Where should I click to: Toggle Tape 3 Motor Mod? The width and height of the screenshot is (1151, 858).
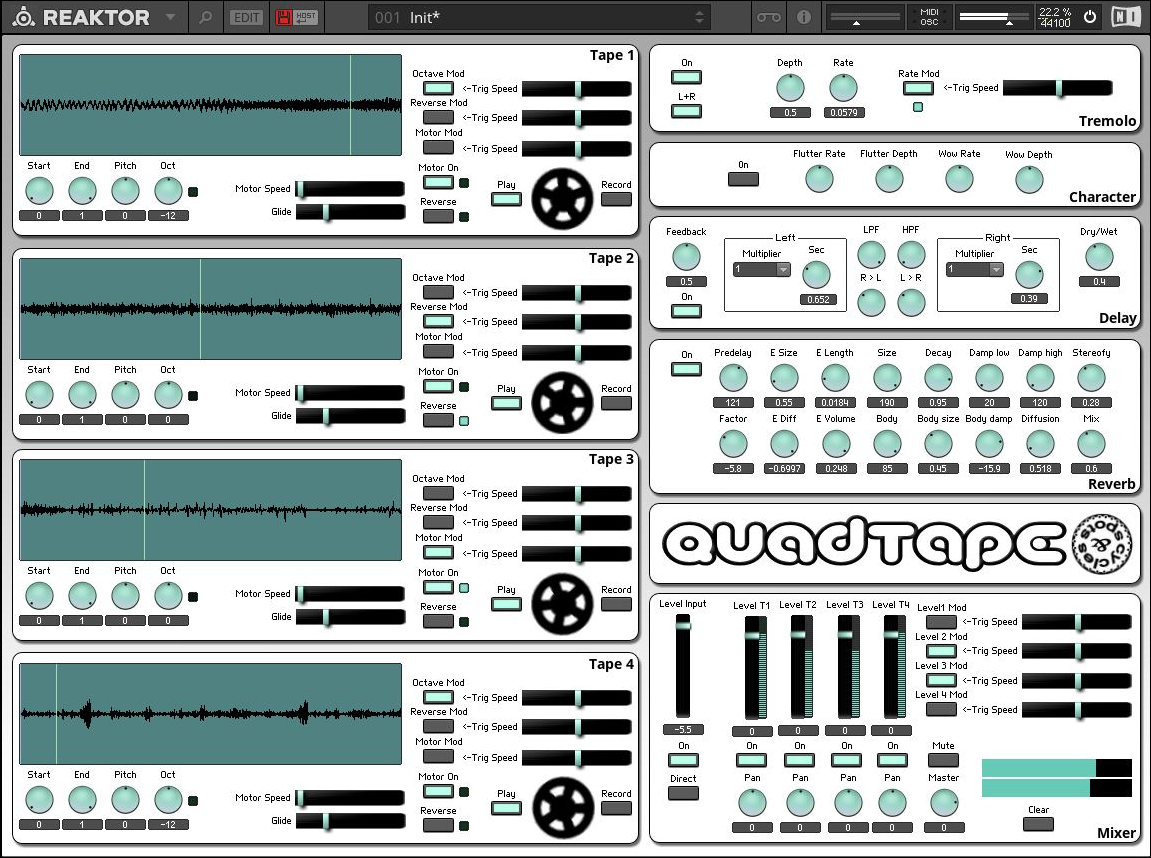[x=438, y=553]
